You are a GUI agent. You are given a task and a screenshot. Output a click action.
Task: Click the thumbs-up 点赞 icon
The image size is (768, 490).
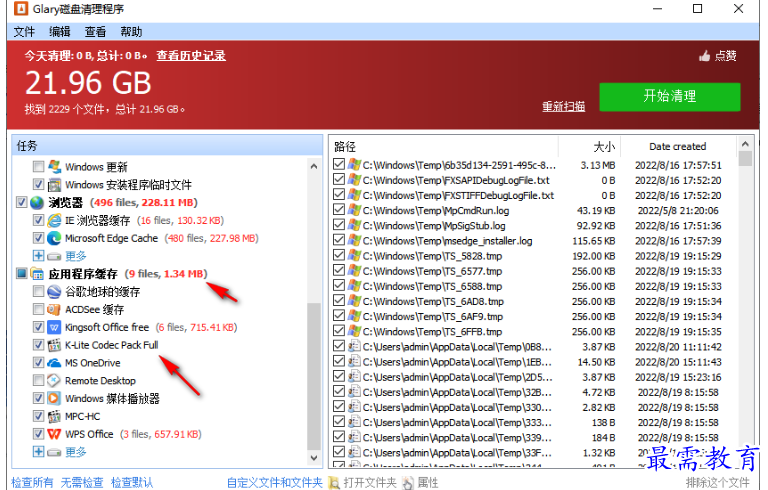(704, 56)
